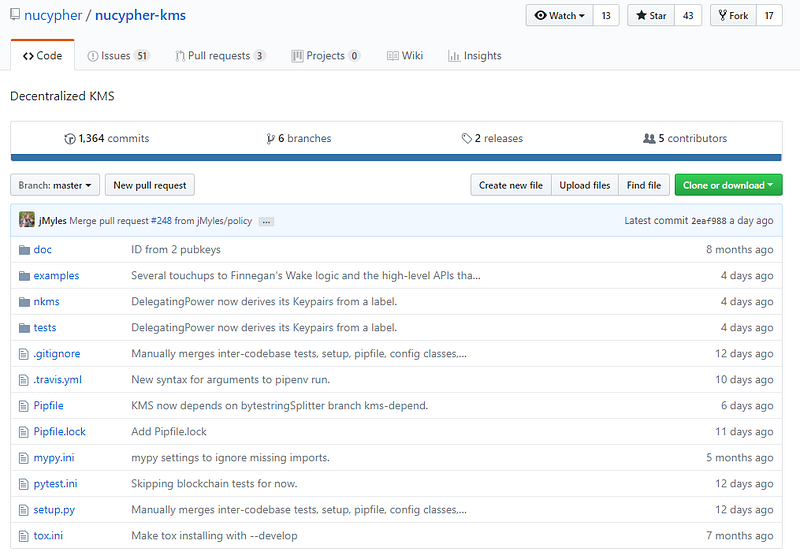Click the repository book icon beside nucypher
Image resolution: width=800 pixels, height=560 pixels.
coord(15,14)
